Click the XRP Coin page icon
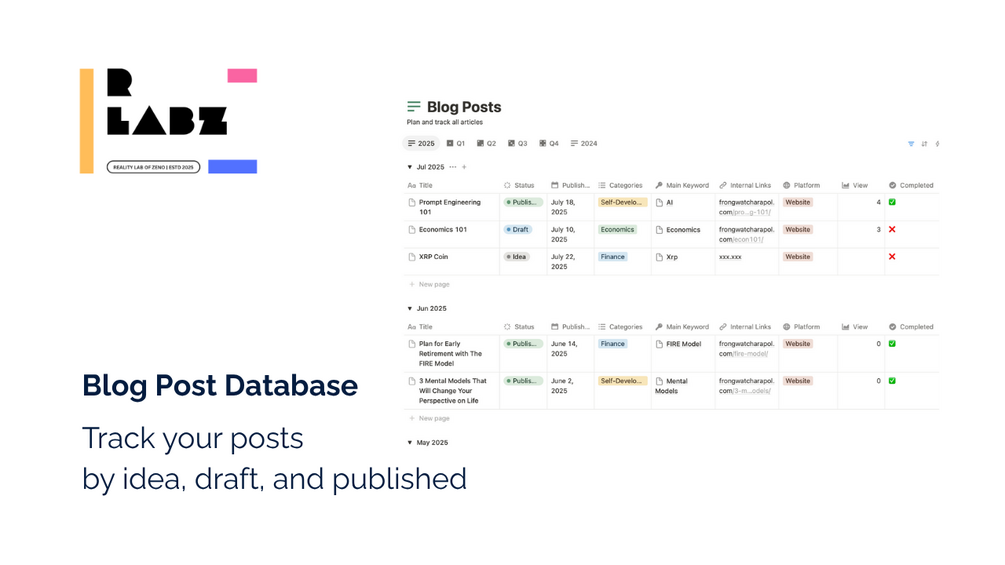The width and height of the screenshot is (1005, 565). (x=412, y=257)
